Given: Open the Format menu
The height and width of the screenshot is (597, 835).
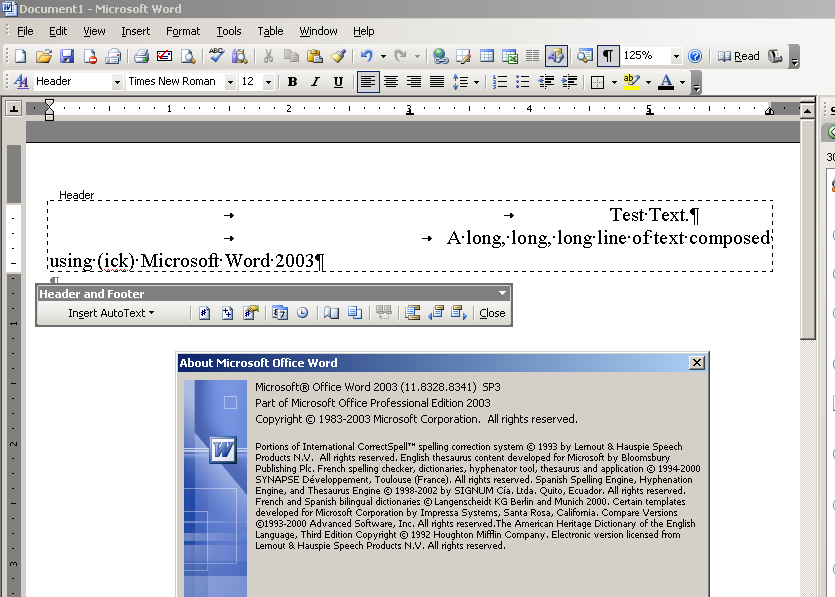Looking at the screenshot, I should point(183,30).
